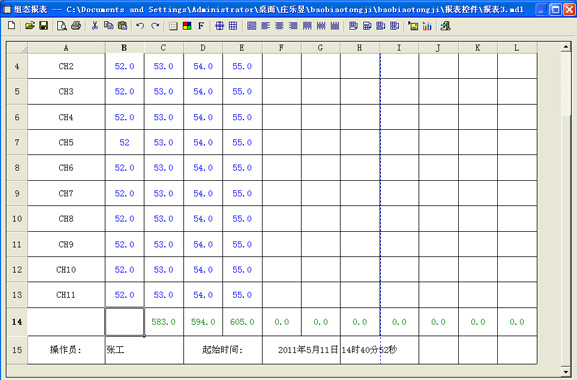Viewport: 577px width, 380px height.
Task: Select the 操作员: label cell
Action: click(66, 350)
